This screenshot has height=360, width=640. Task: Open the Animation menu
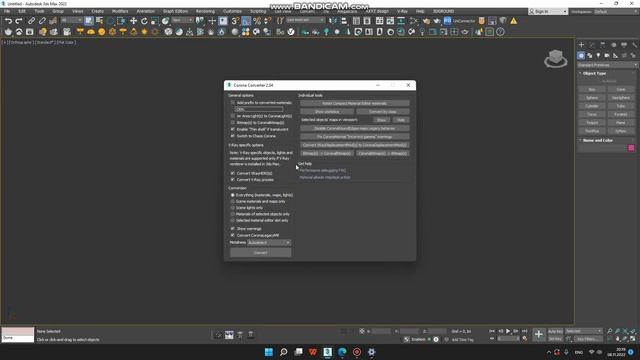pos(145,11)
